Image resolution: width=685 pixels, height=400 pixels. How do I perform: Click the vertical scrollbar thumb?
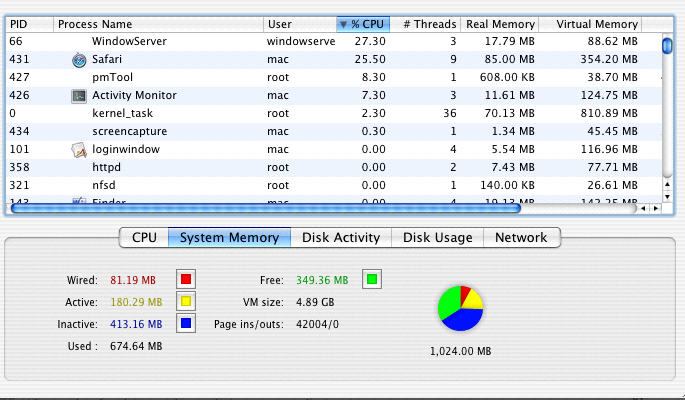click(667, 46)
